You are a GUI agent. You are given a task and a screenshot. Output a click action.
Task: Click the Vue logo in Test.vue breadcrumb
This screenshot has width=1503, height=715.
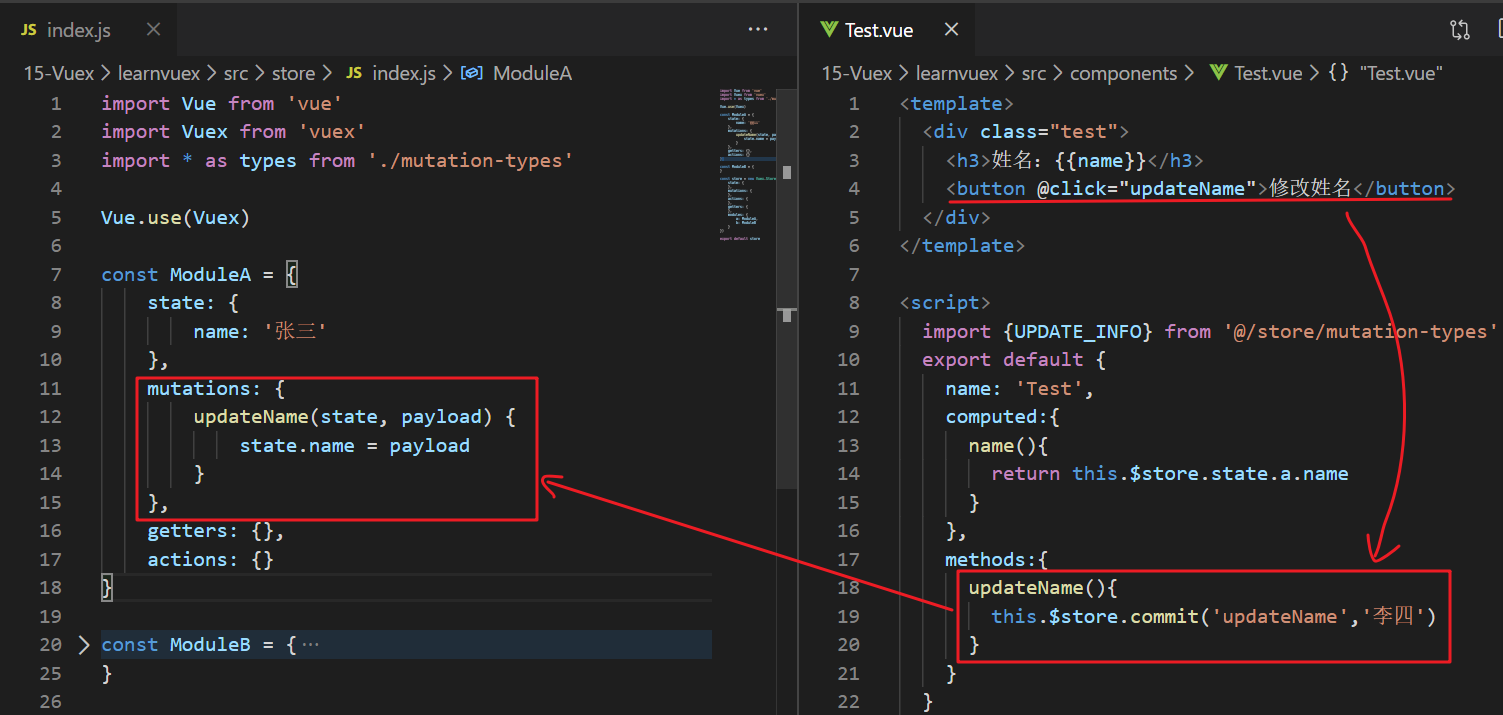pyautogui.click(x=1217, y=73)
